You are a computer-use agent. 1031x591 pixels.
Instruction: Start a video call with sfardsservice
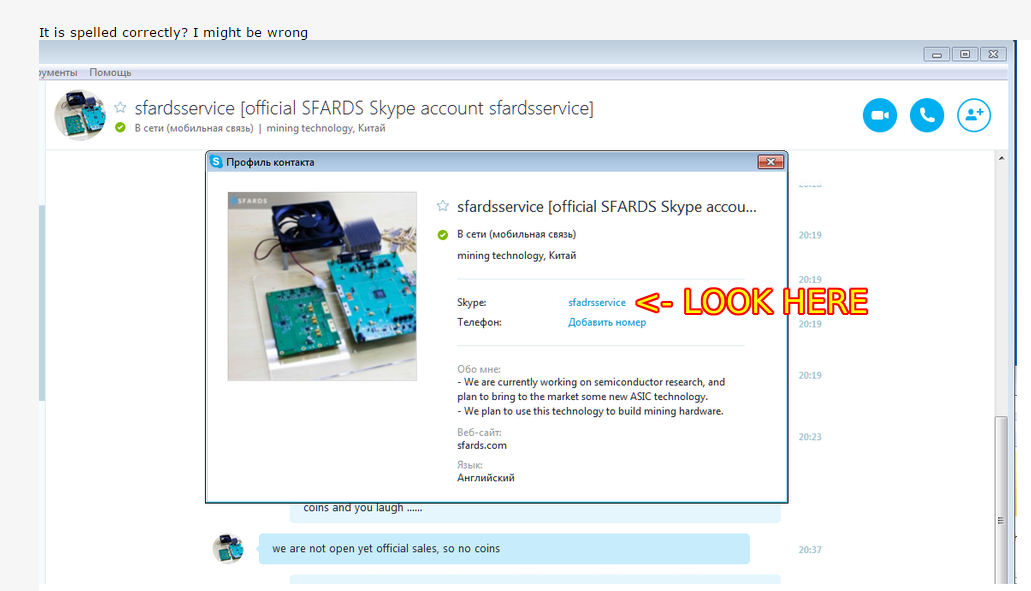[880, 115]
